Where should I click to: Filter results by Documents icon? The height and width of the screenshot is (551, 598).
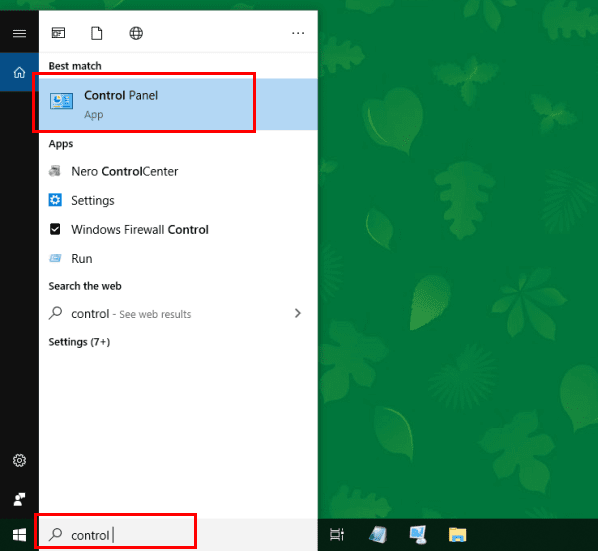click(x=97, y=33)
